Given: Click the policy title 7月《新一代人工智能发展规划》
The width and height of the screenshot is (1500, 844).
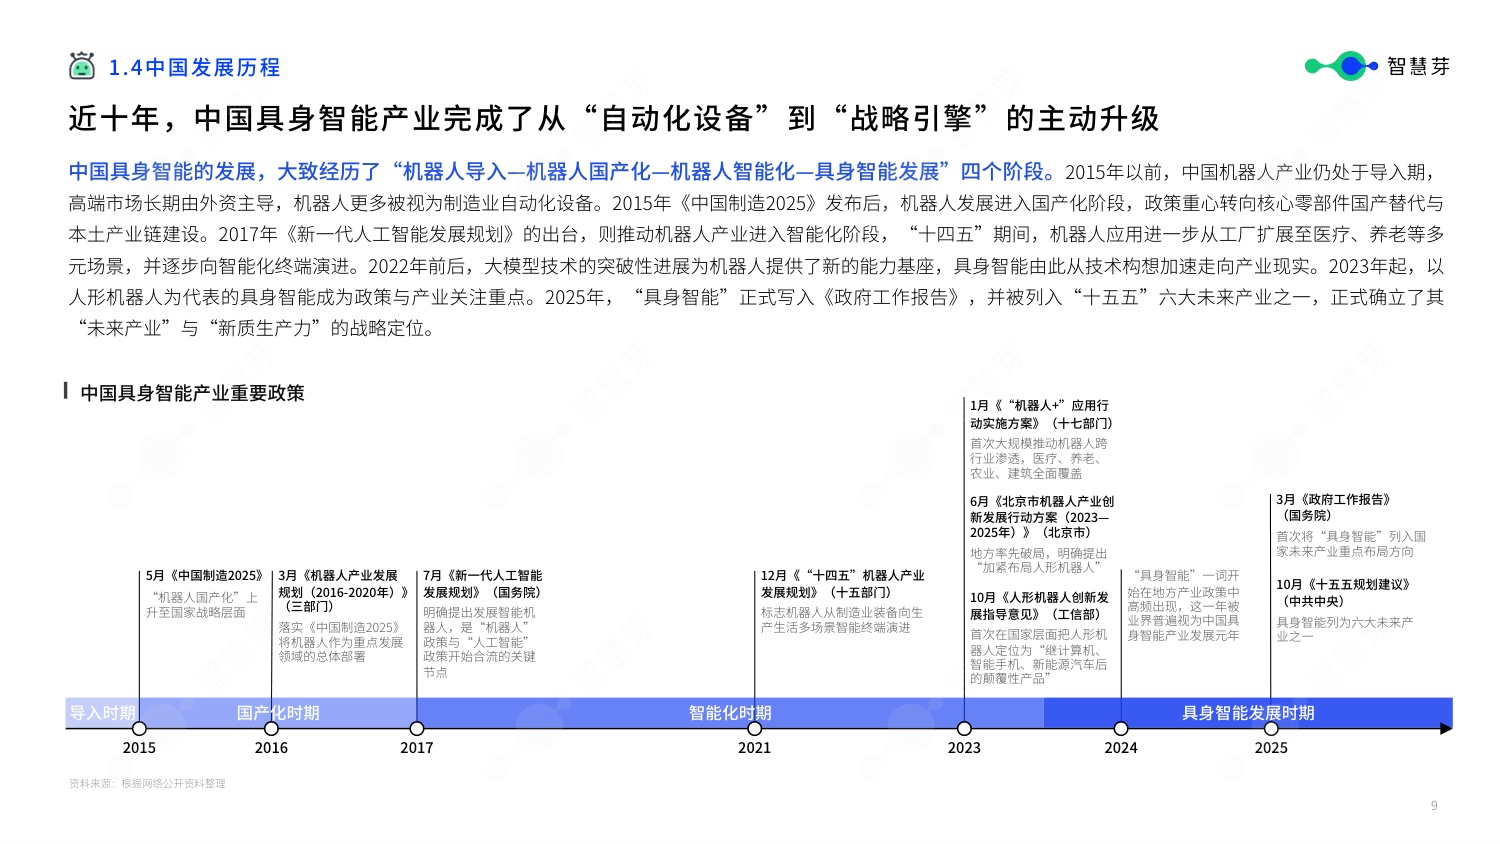Looking at the screenshot, I should pyautogui.click(x=482, y=584).
